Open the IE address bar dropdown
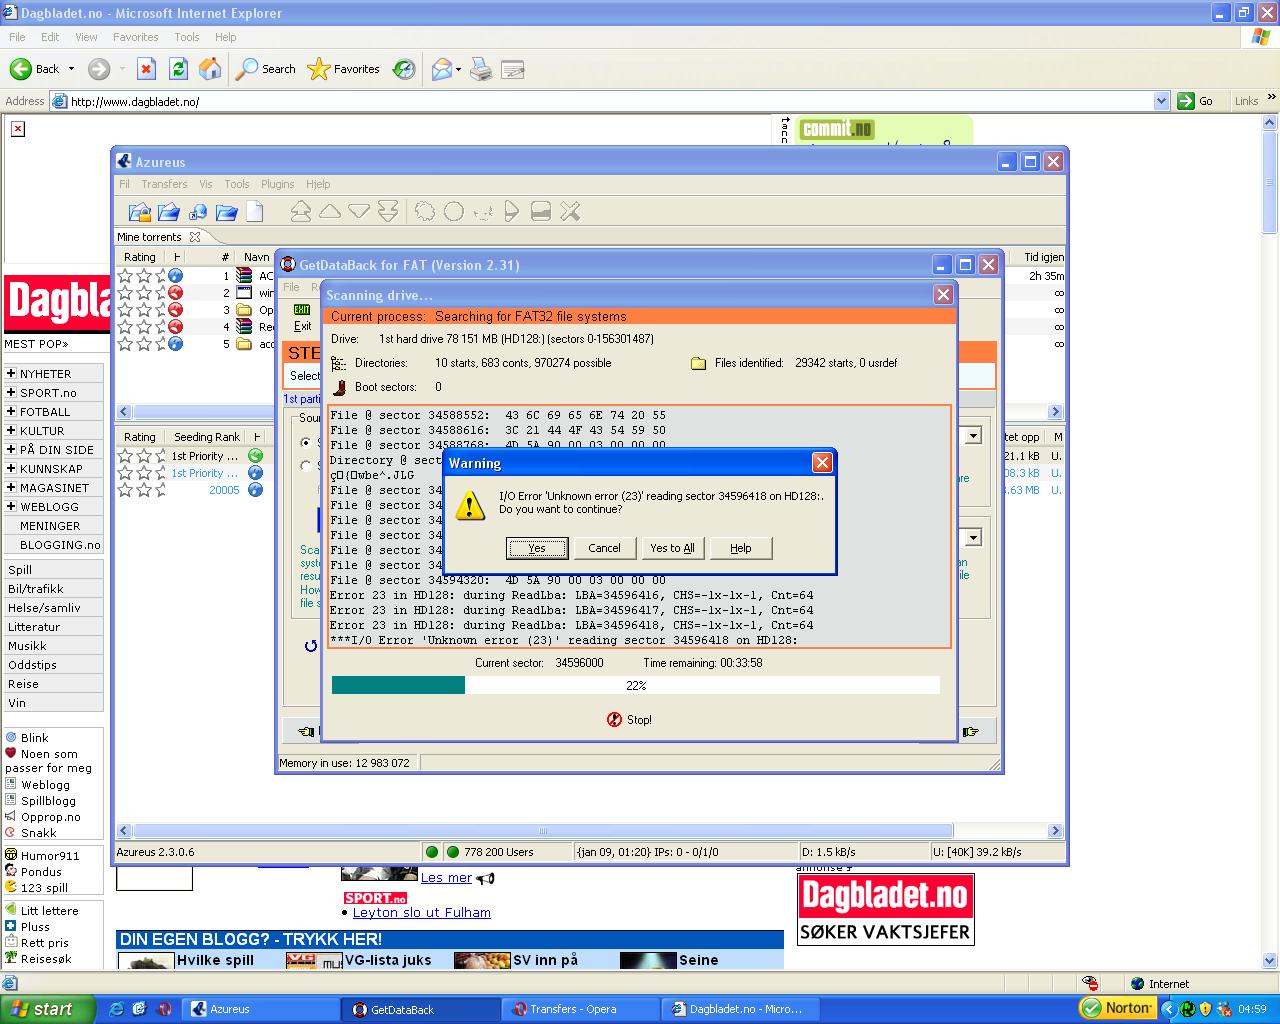The width and height of the screenshot is (1280, 1024). click(1161, 101)
